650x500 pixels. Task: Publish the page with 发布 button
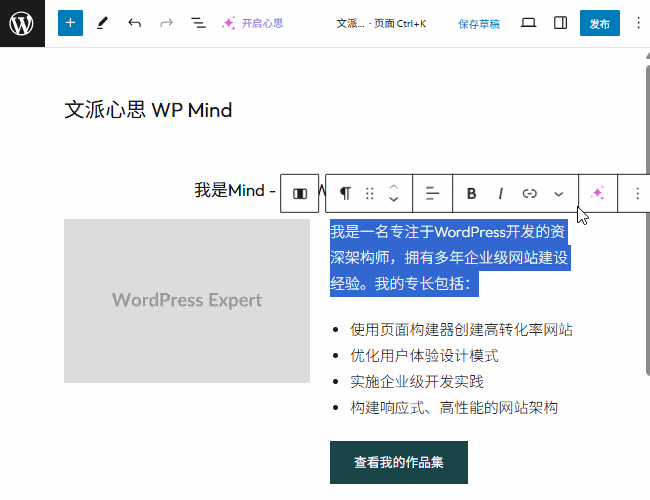[x=599, y=24]
